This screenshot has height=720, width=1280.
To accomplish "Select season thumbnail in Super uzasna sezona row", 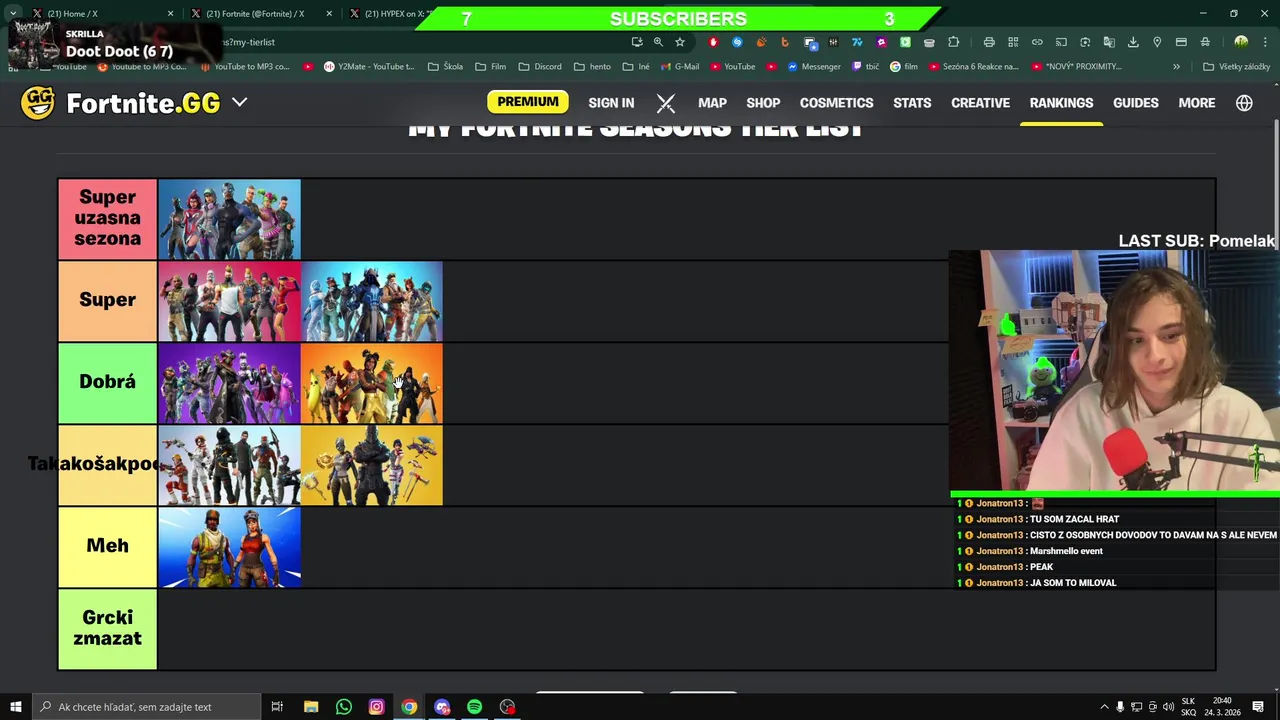I will [229, 219].
